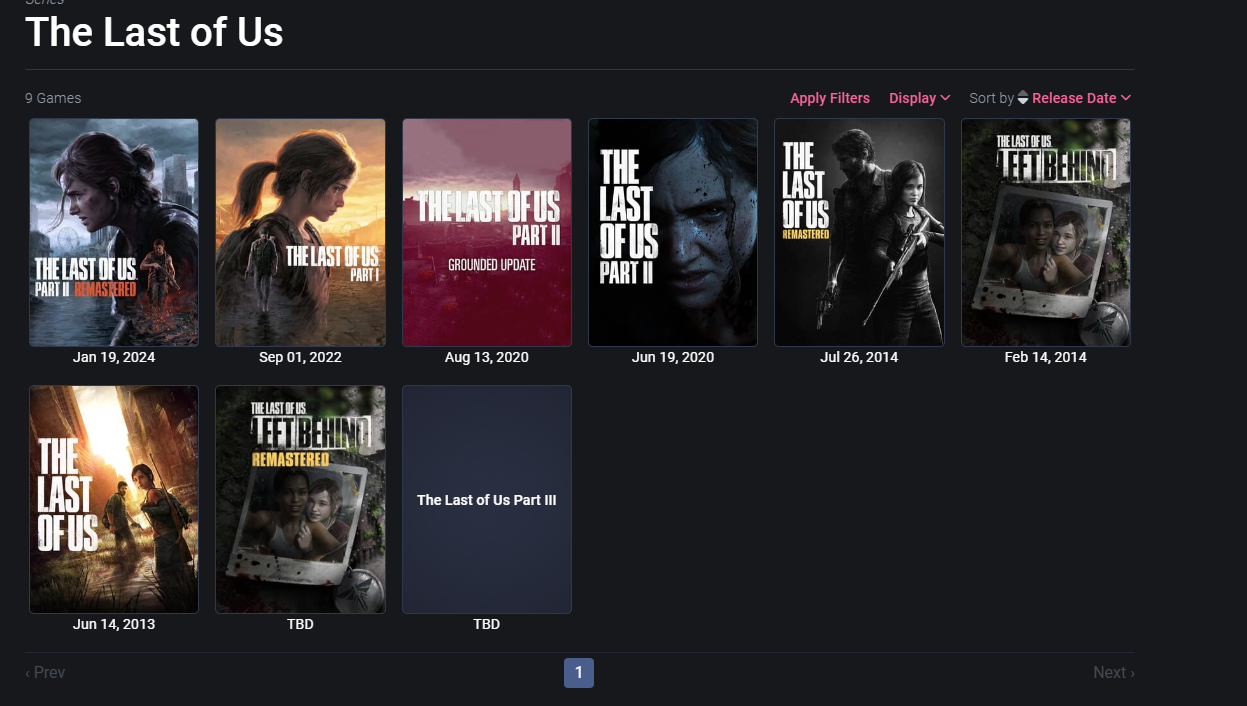
Task: Open The Last of Us Part I cover
Action: pyautogui.click(x=300, y=233)
